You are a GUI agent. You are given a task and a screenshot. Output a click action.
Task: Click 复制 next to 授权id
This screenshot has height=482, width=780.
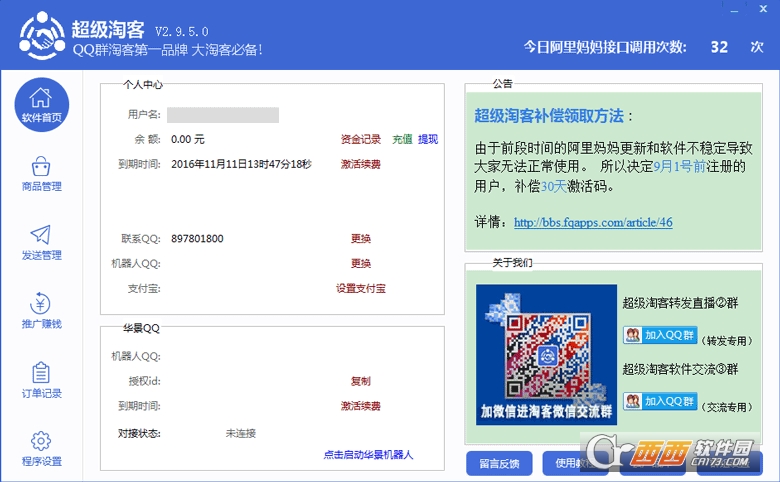(x=361, y=381)
